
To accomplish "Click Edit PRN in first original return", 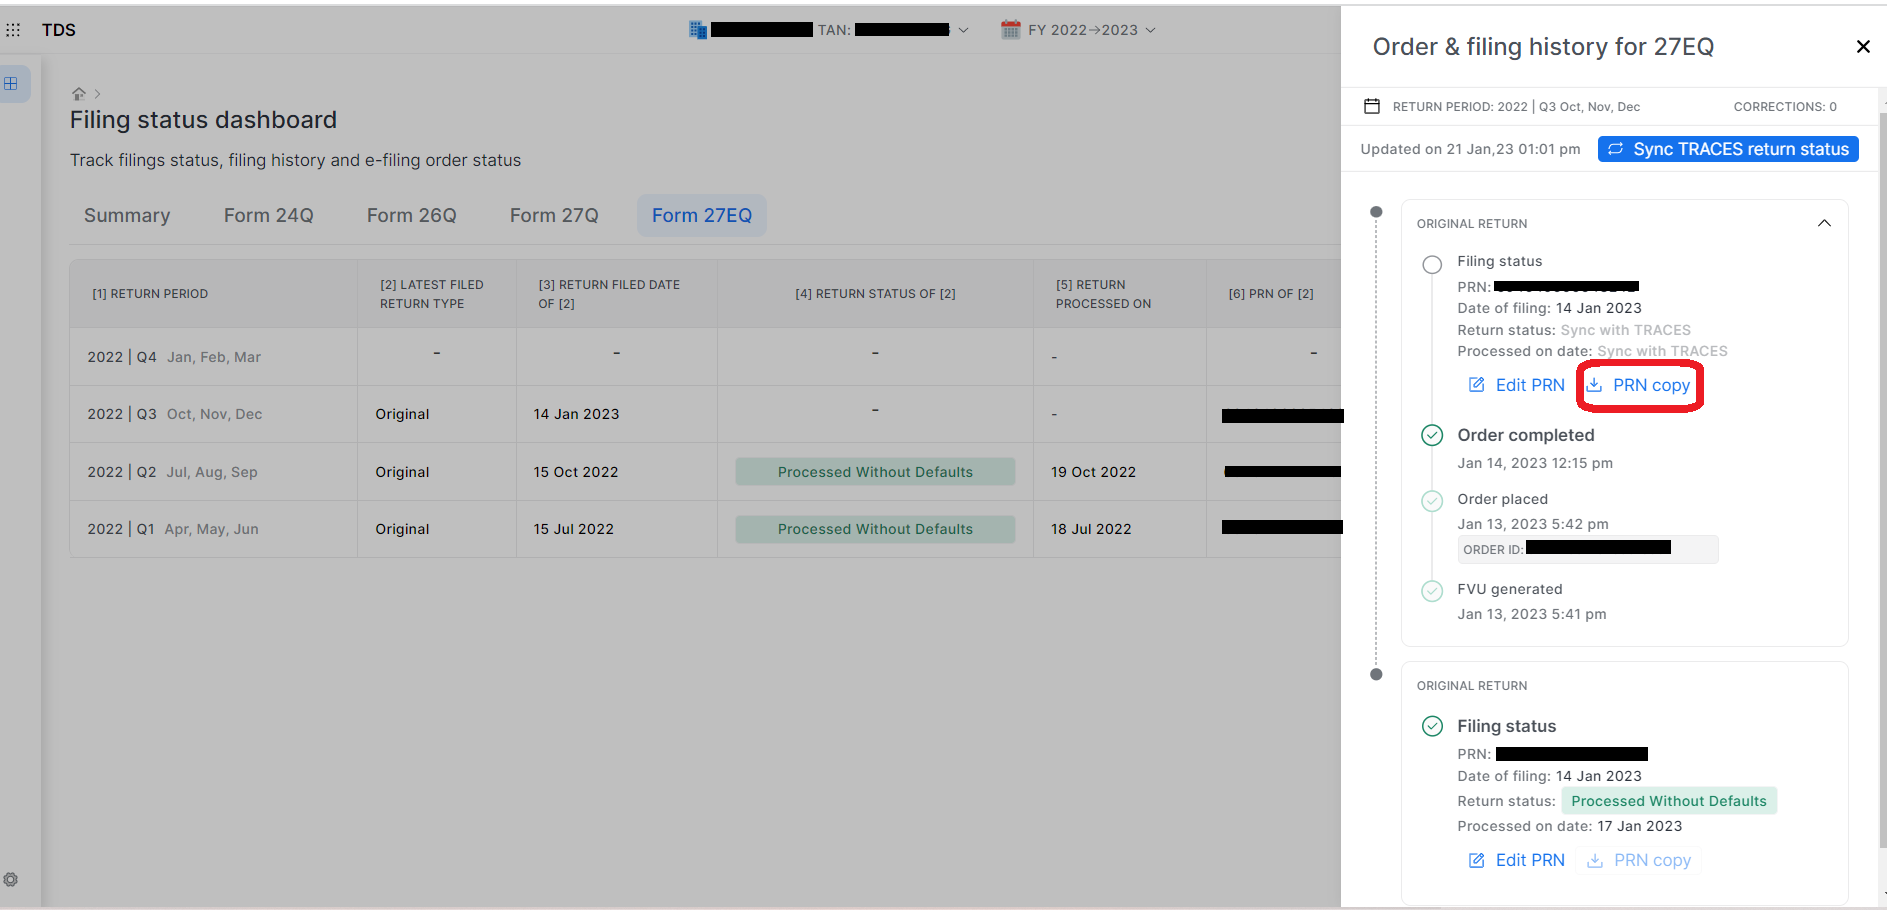I will click(x=1516, y=386).
